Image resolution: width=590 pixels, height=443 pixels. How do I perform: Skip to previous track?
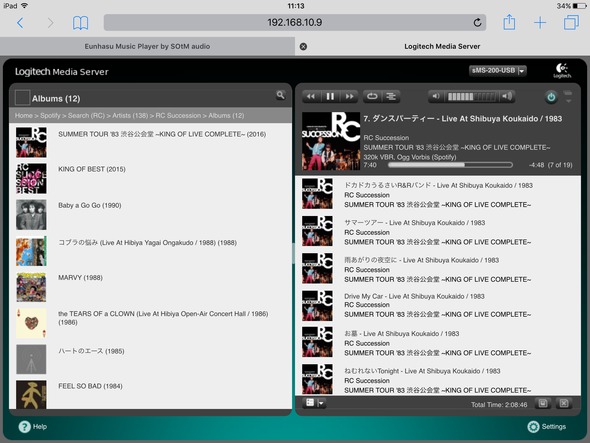pos(311,97)
